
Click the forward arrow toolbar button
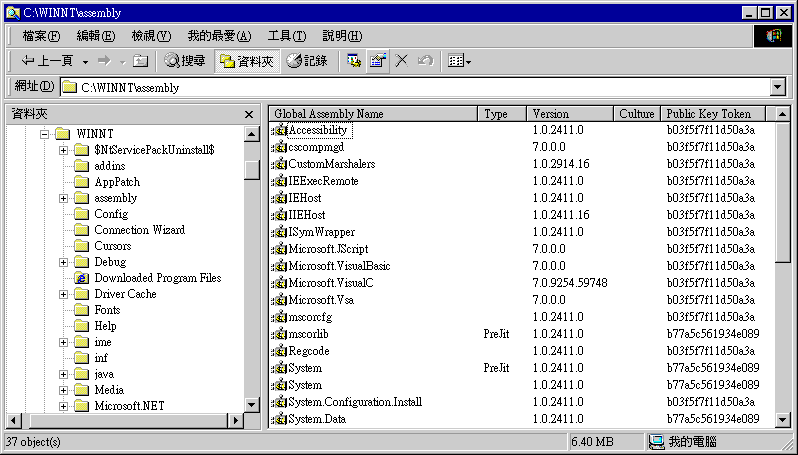click(x=104, y=61)
